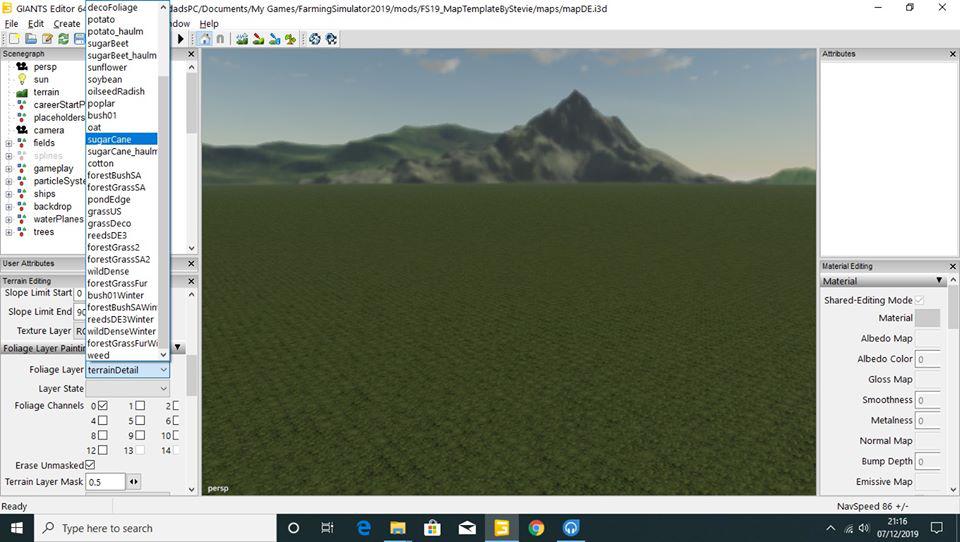
Task: Expand the trees node in Scenegraph
Action: pos(9,232)
